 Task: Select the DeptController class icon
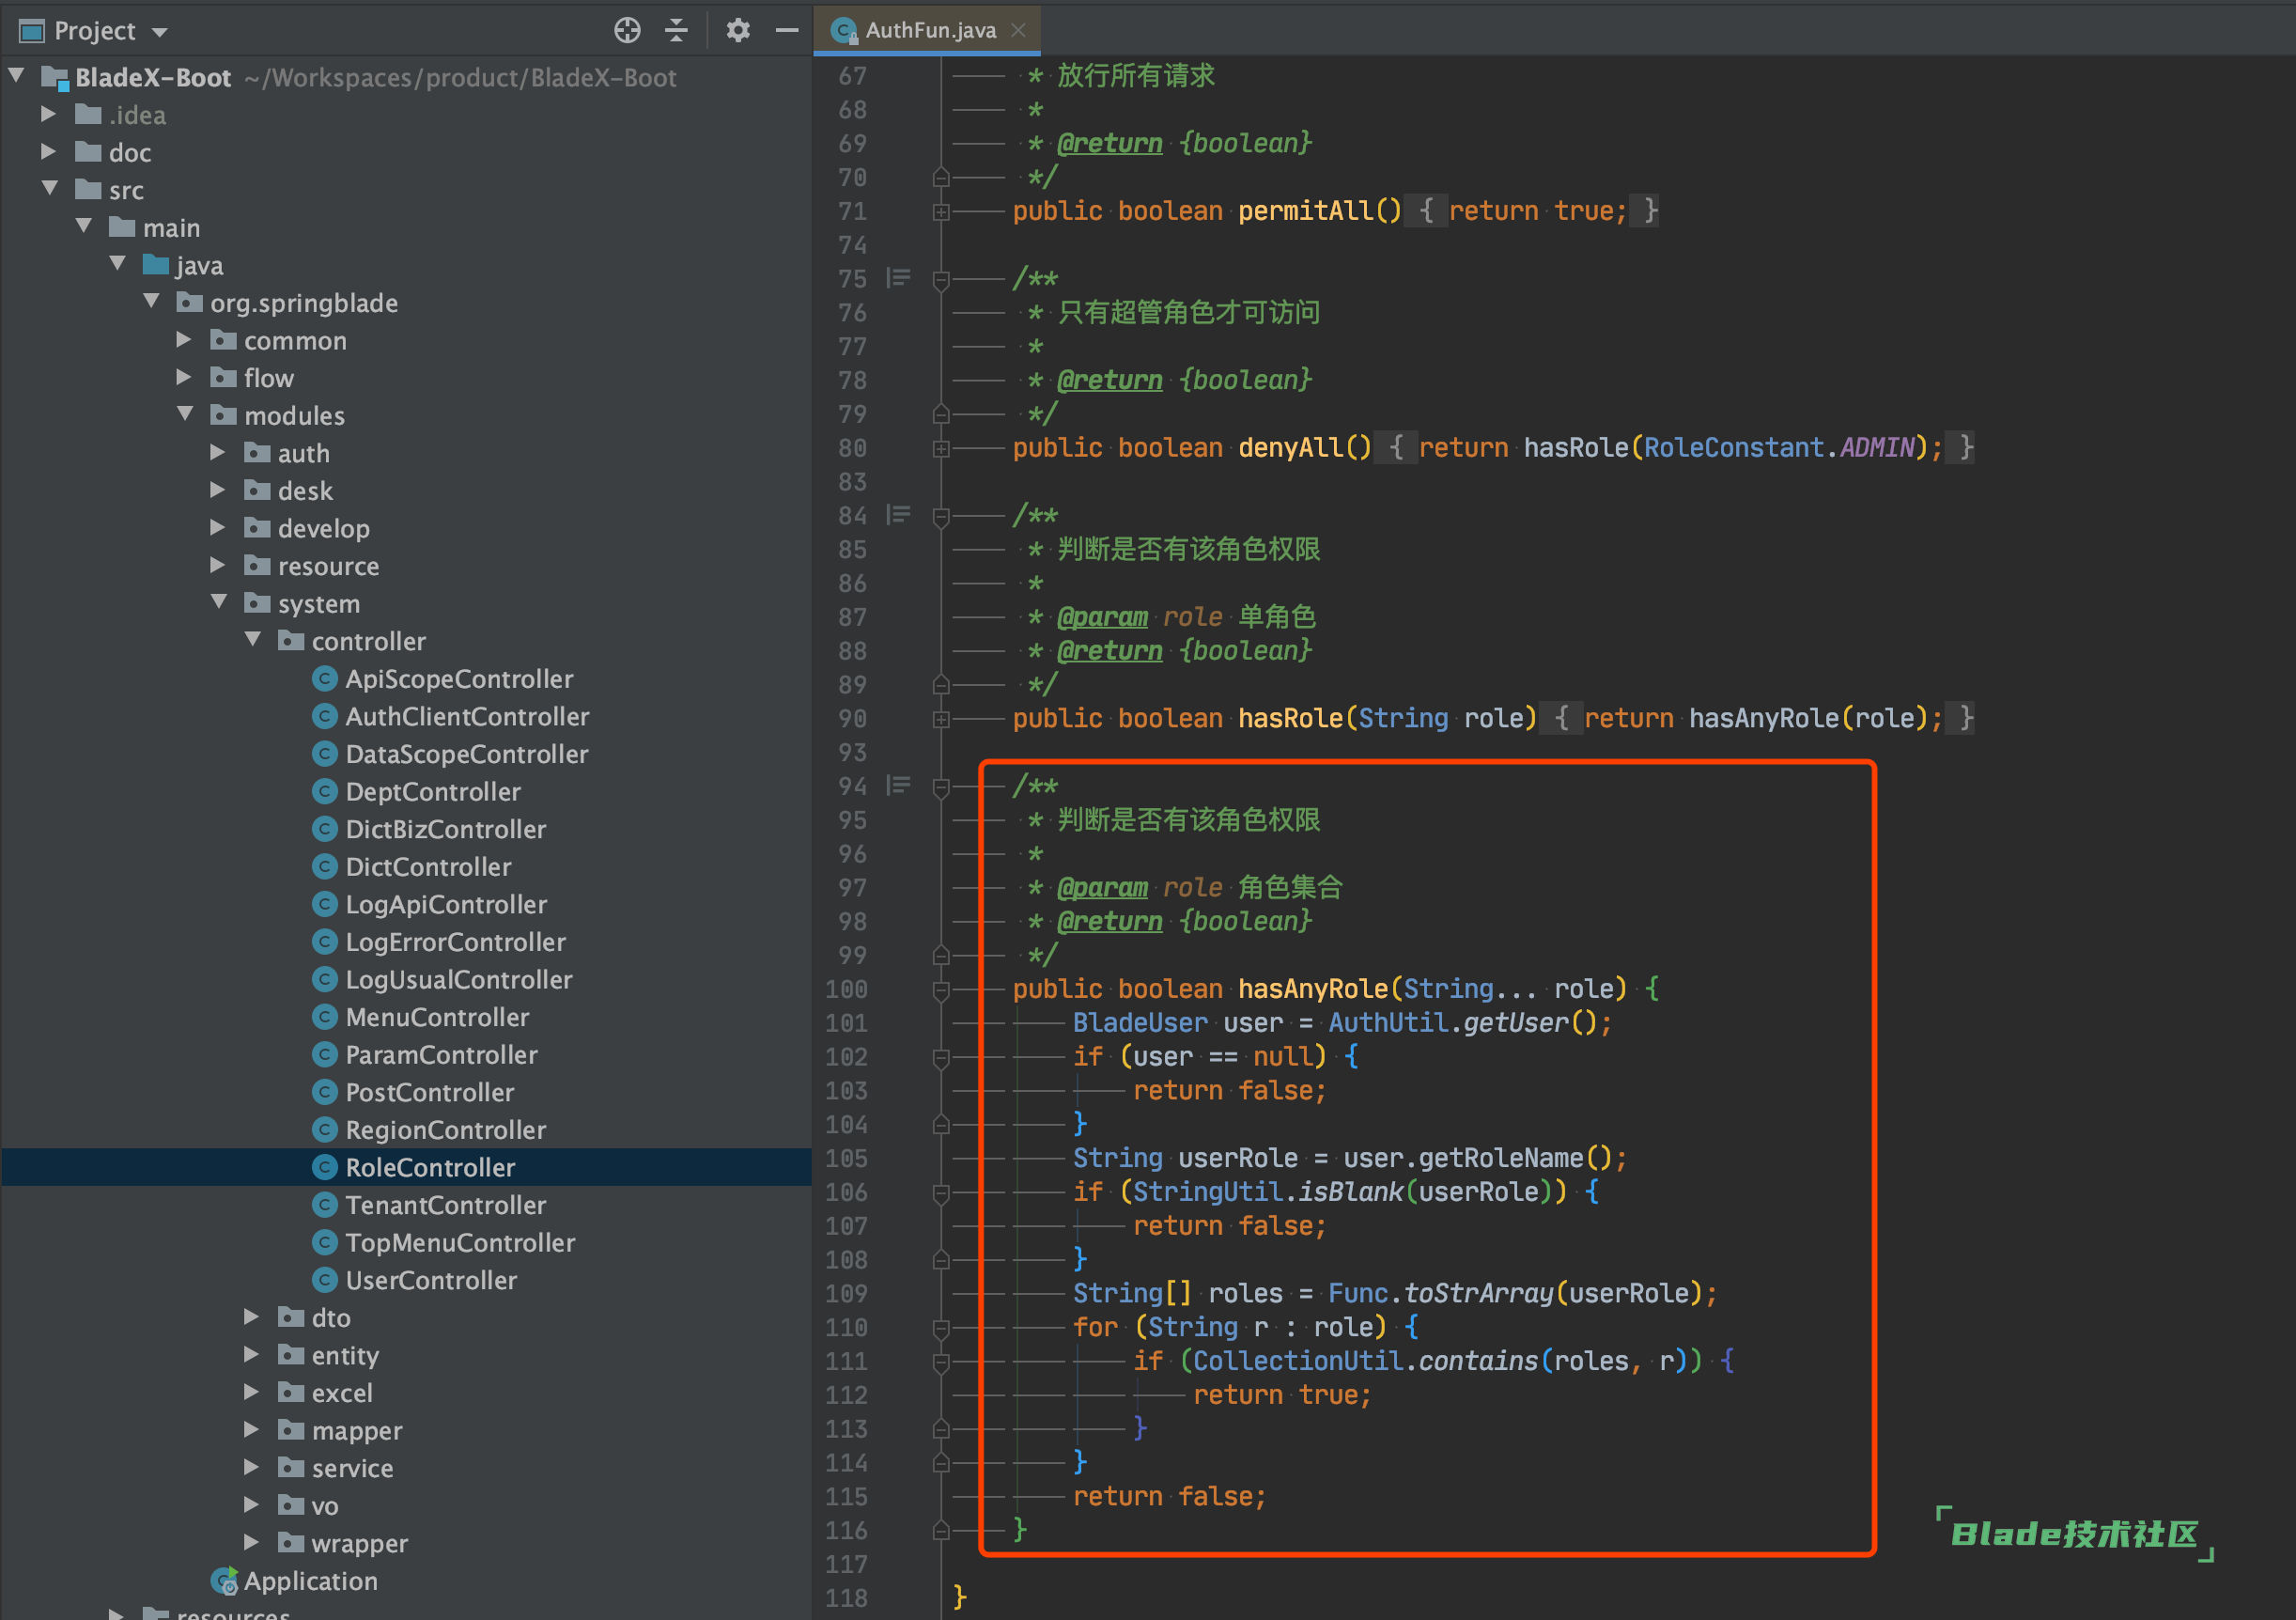coord(324,792)
